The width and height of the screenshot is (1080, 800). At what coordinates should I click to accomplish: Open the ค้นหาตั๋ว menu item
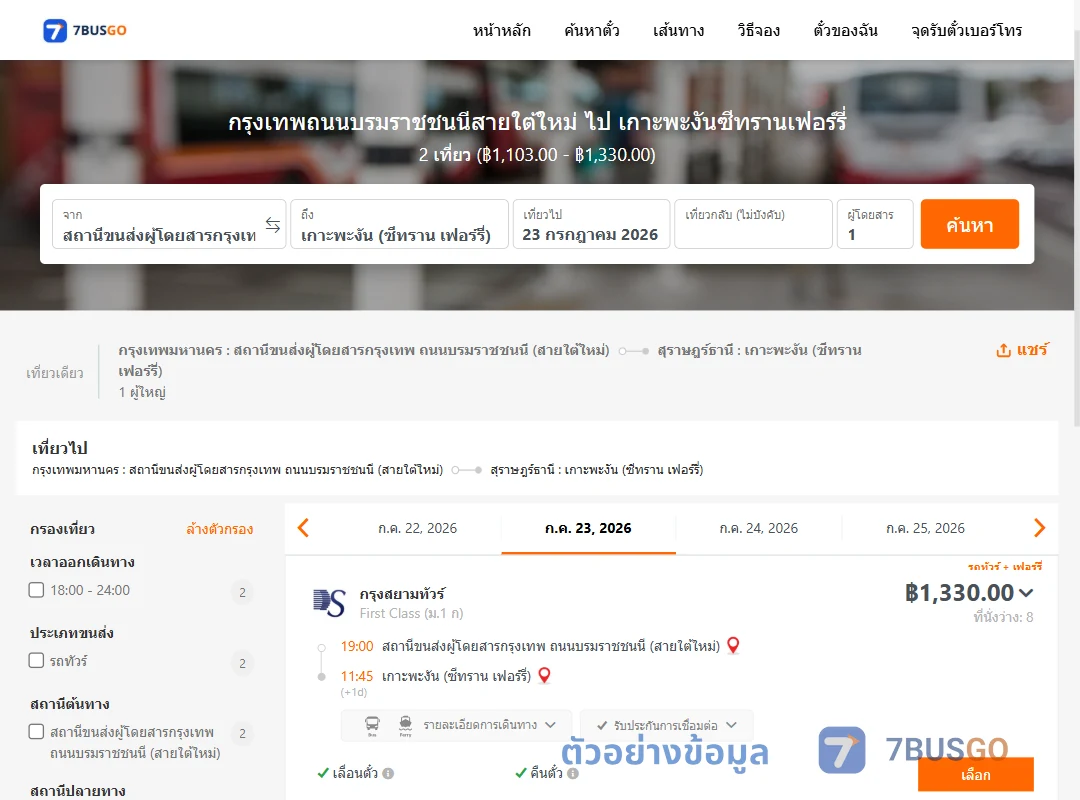pos(592,30)
